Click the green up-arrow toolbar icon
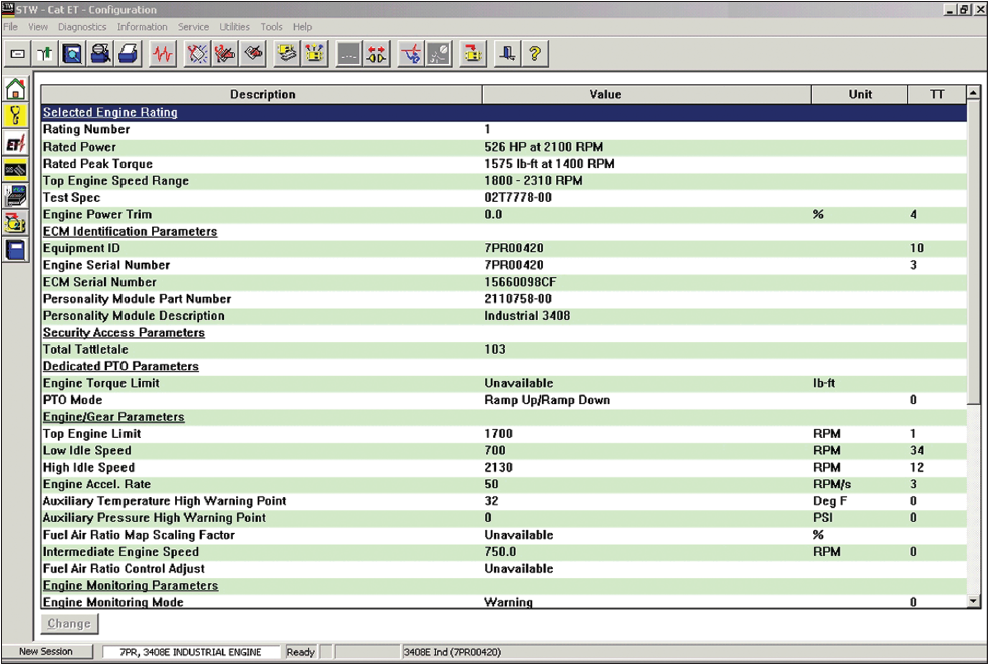The image size is (989, 664). click(45, 54)
